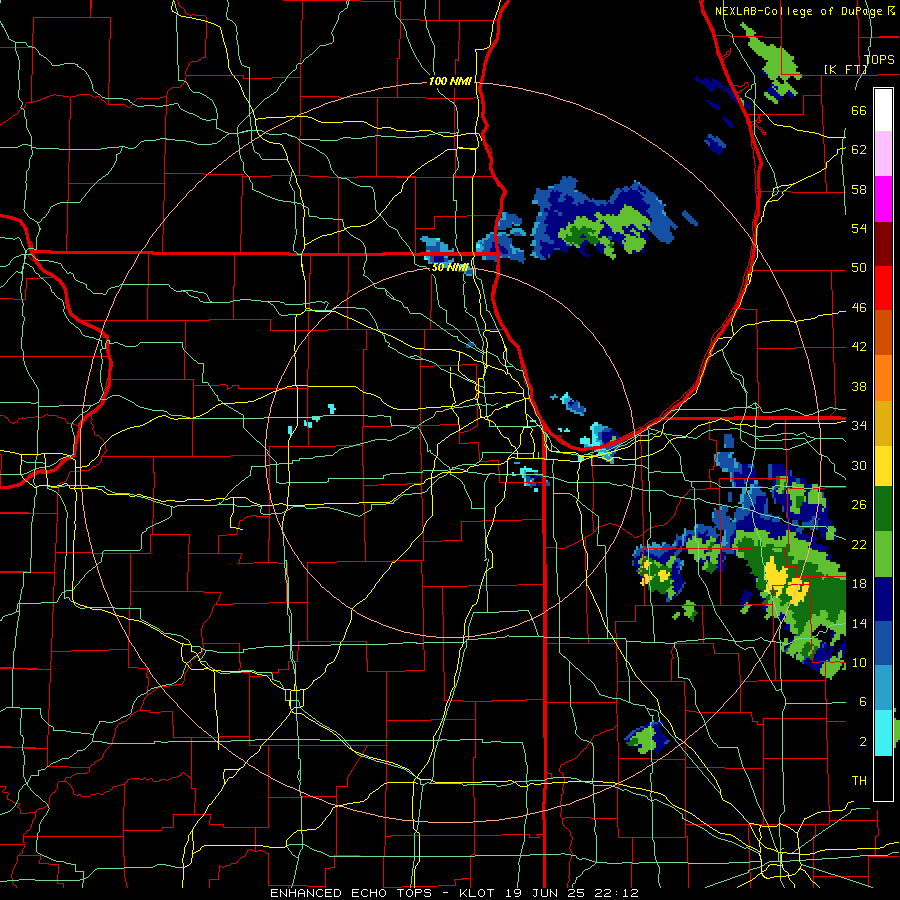Screen dimensions: 900x900
Task: Select the white swatch in the legend
Action: click(883, 110)
